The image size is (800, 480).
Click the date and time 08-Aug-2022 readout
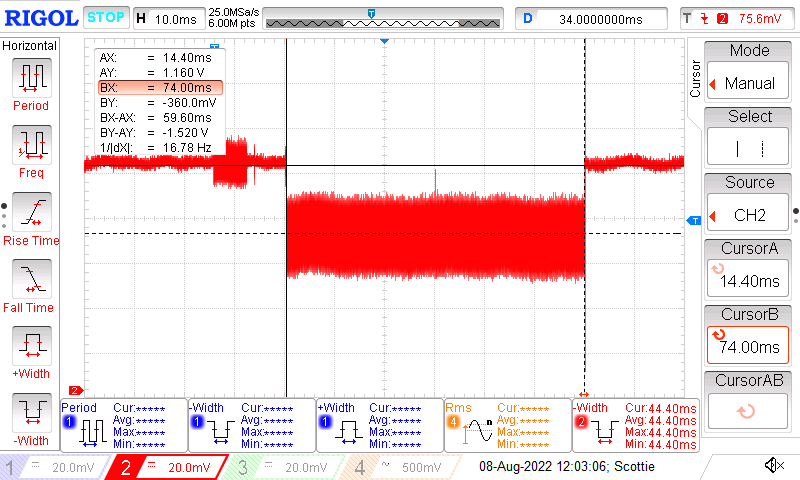coord(566,466)
